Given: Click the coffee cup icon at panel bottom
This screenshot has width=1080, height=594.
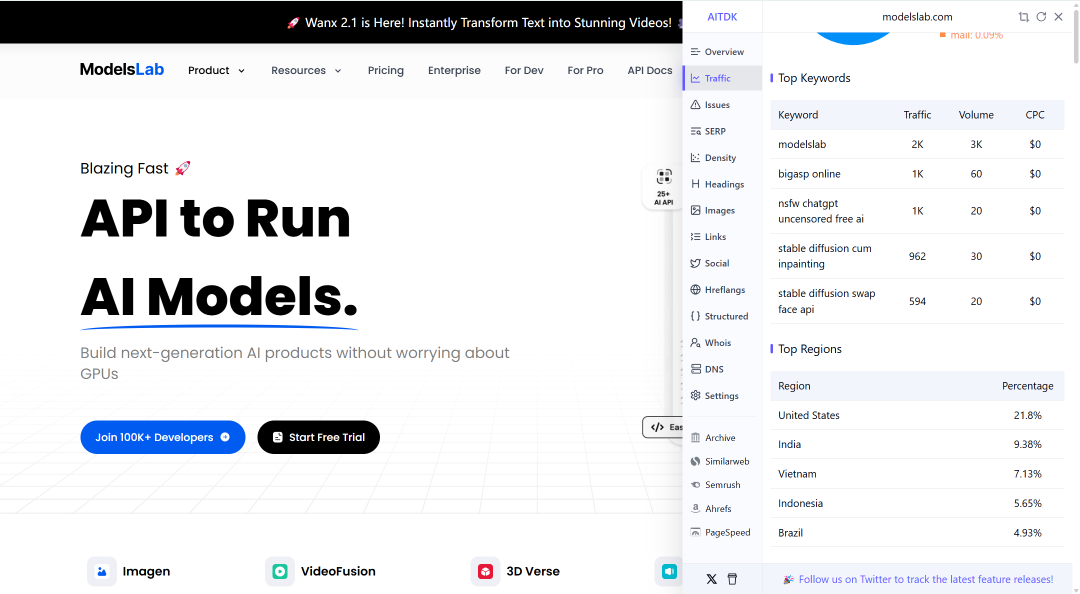Looking at the screenshot, I should 732,579.
